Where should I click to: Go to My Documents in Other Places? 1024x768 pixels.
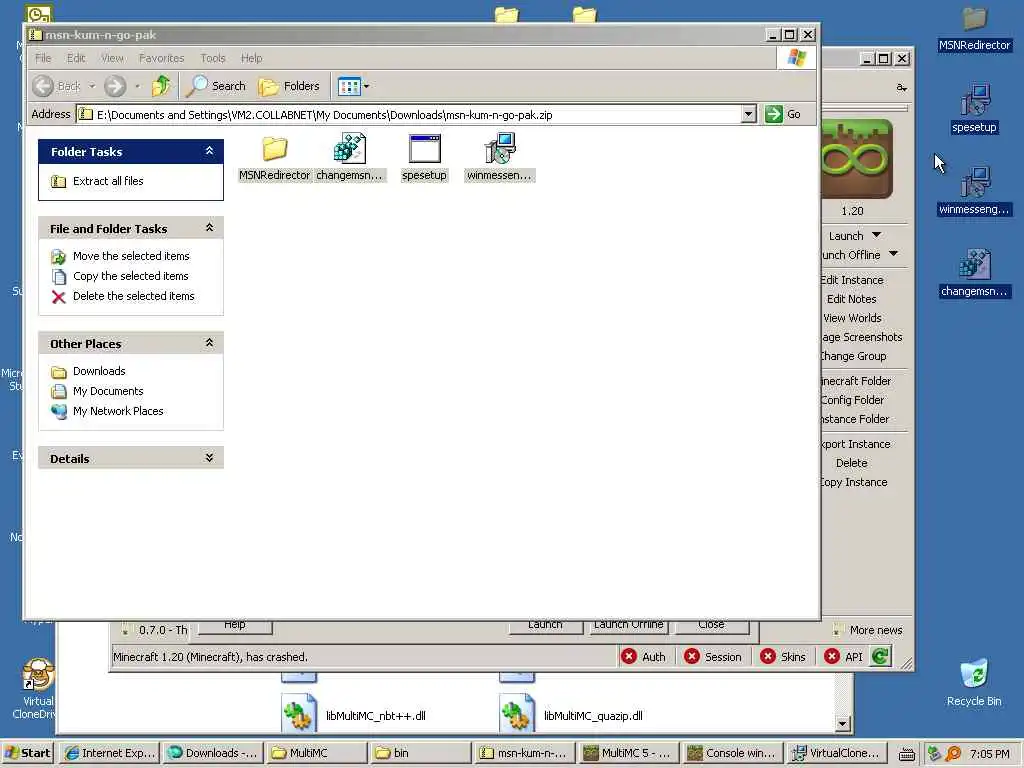tap(108, 391)
